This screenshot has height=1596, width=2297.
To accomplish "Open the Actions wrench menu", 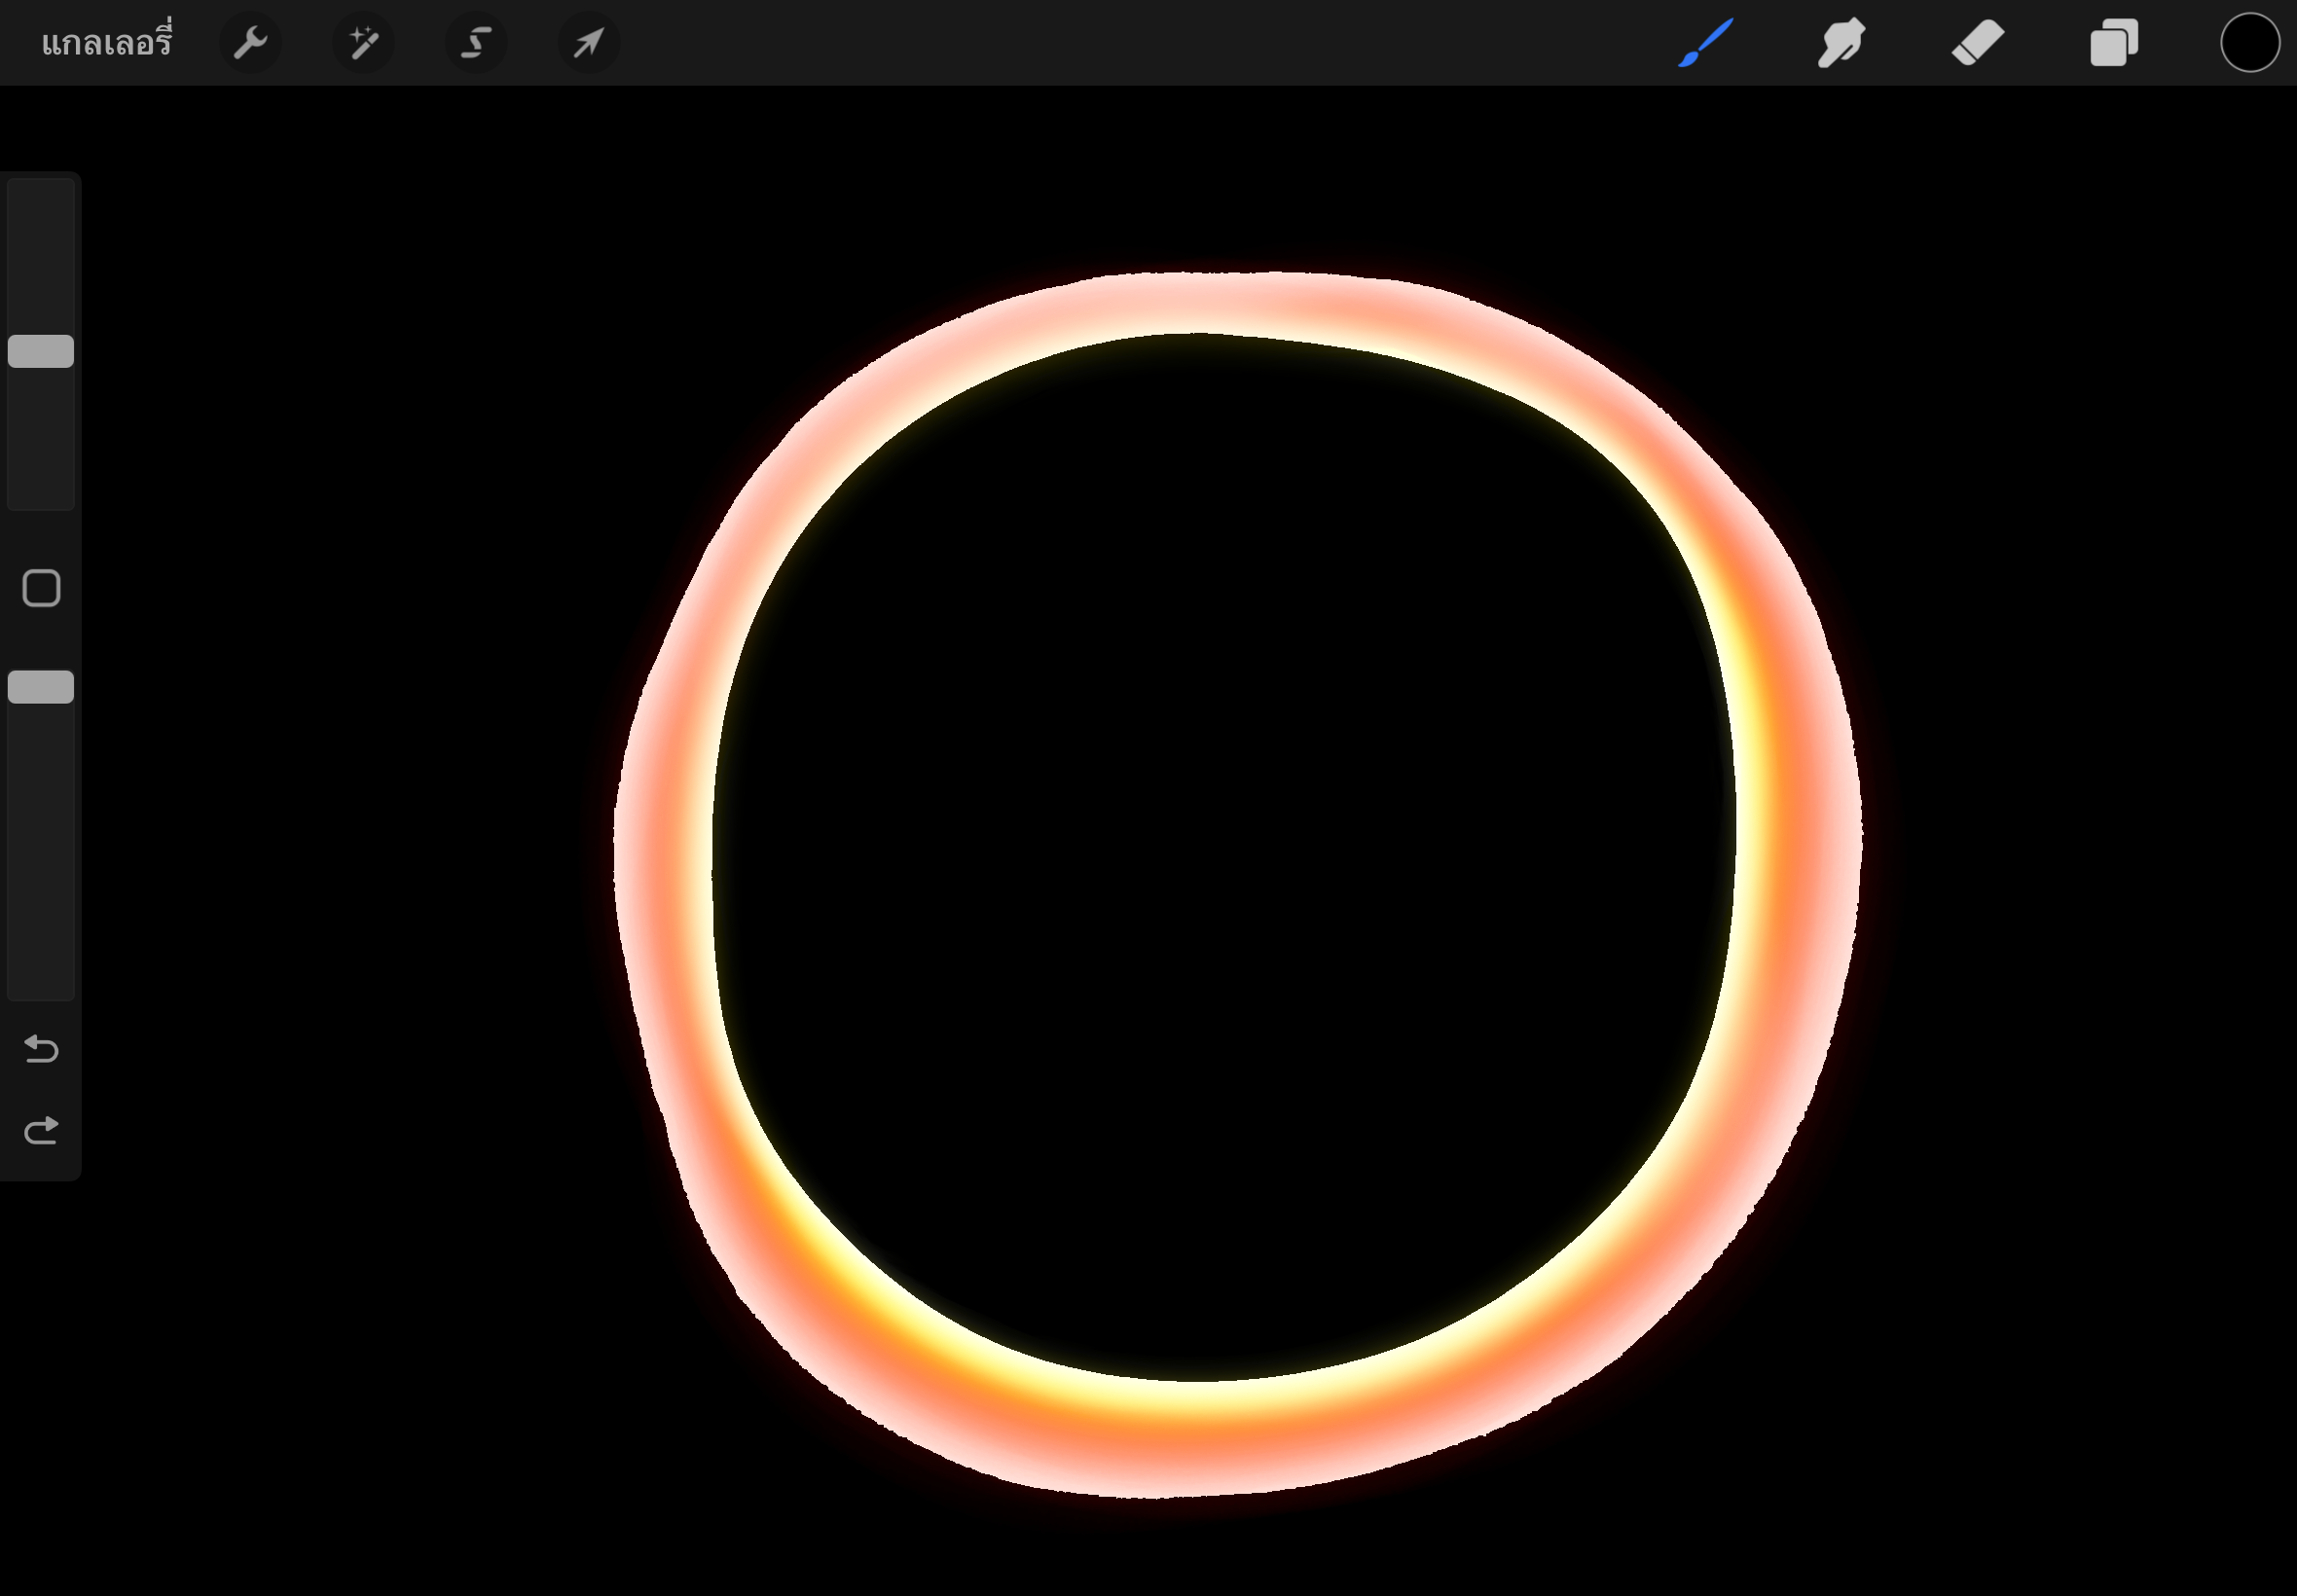I will coord(250,43).
